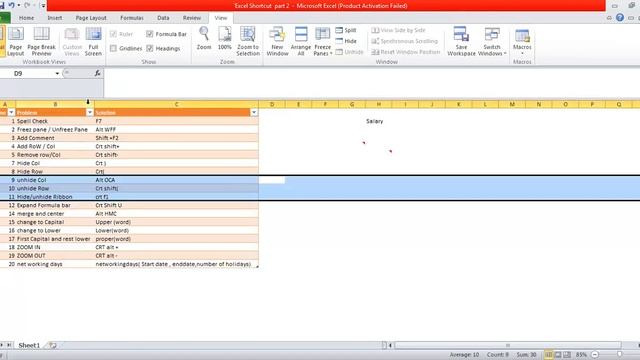Click View Side by Side

(398, 30)
